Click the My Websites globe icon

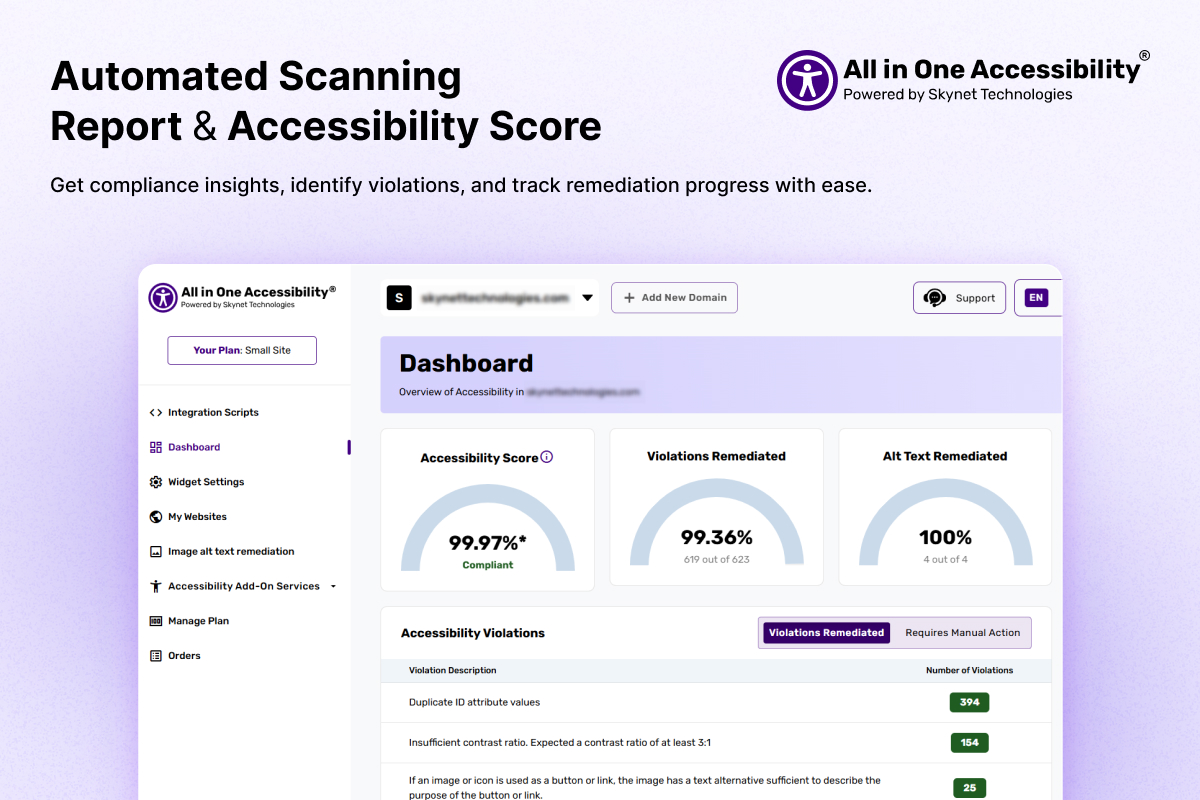pyautogui.click(x=156, y=517)
